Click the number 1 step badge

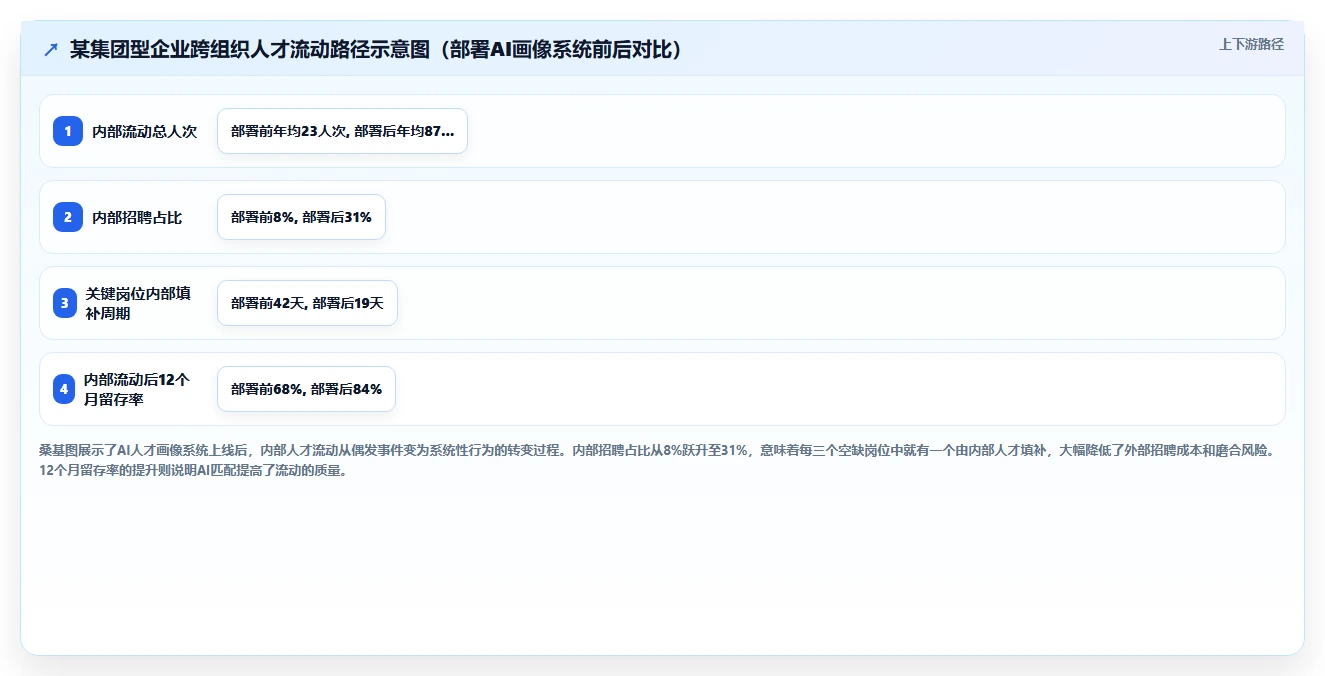[67, 131]
